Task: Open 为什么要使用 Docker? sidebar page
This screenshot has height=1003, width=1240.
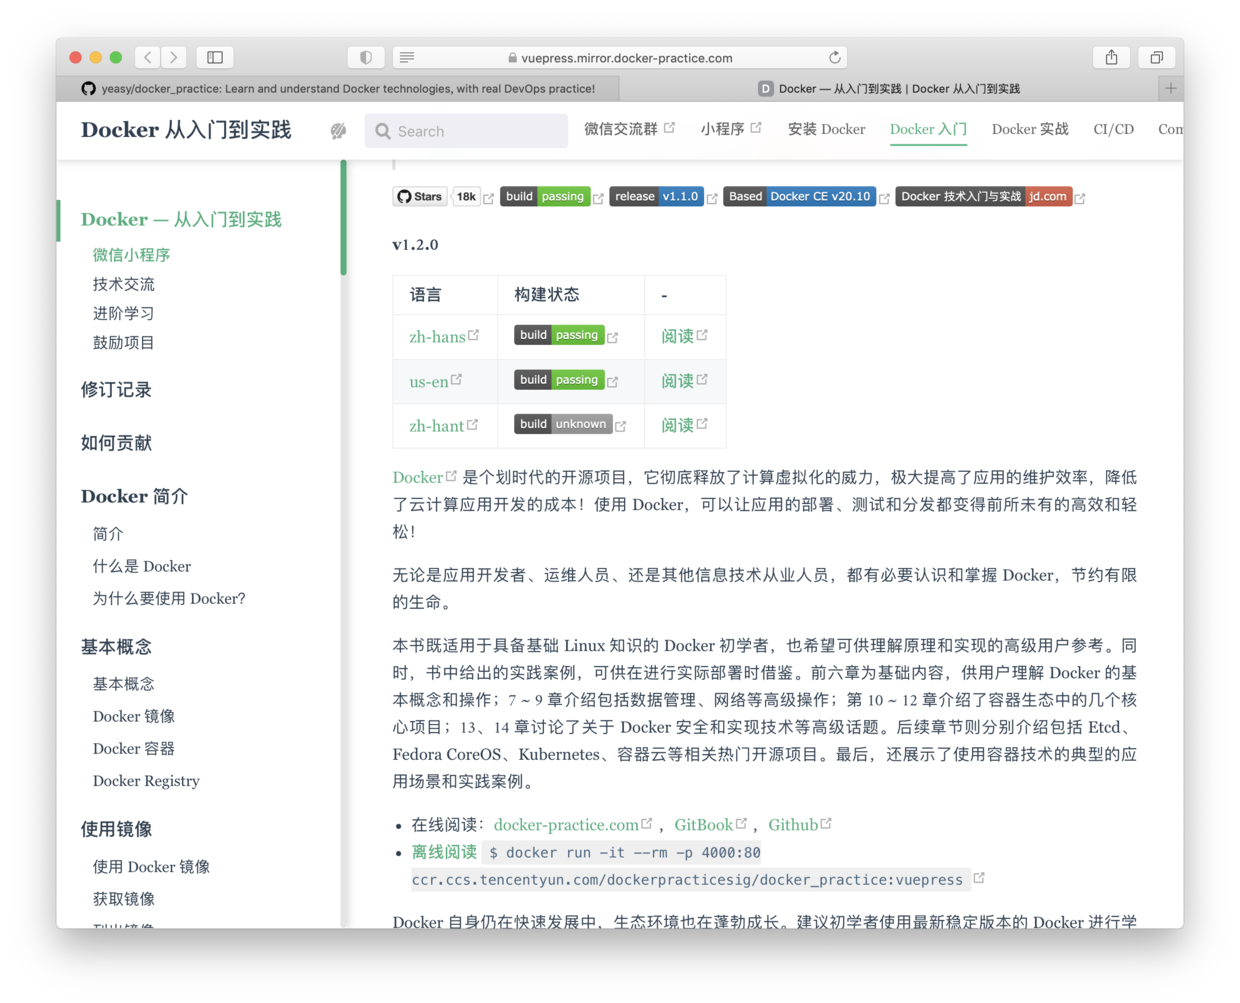Action: click(x=168, y=598)
